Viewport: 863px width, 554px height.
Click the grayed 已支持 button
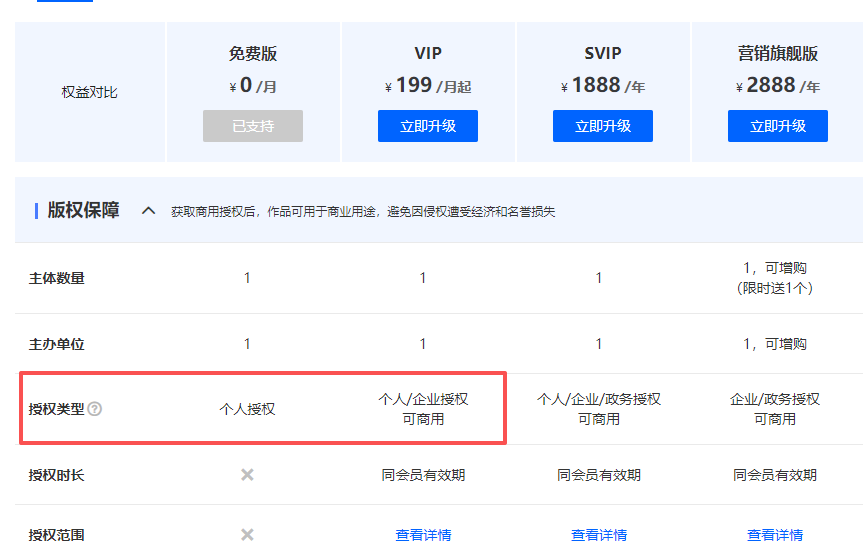pyautogui.click(x=253, y=126)
